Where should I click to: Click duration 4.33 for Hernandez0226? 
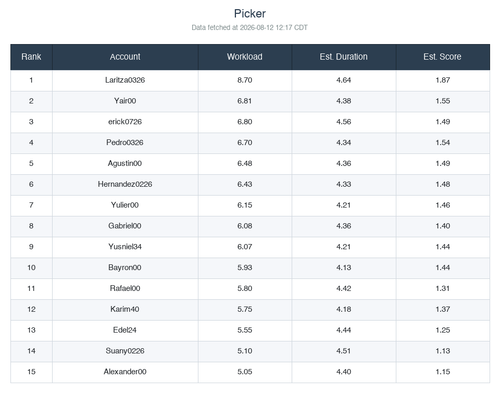pos(344,184)
